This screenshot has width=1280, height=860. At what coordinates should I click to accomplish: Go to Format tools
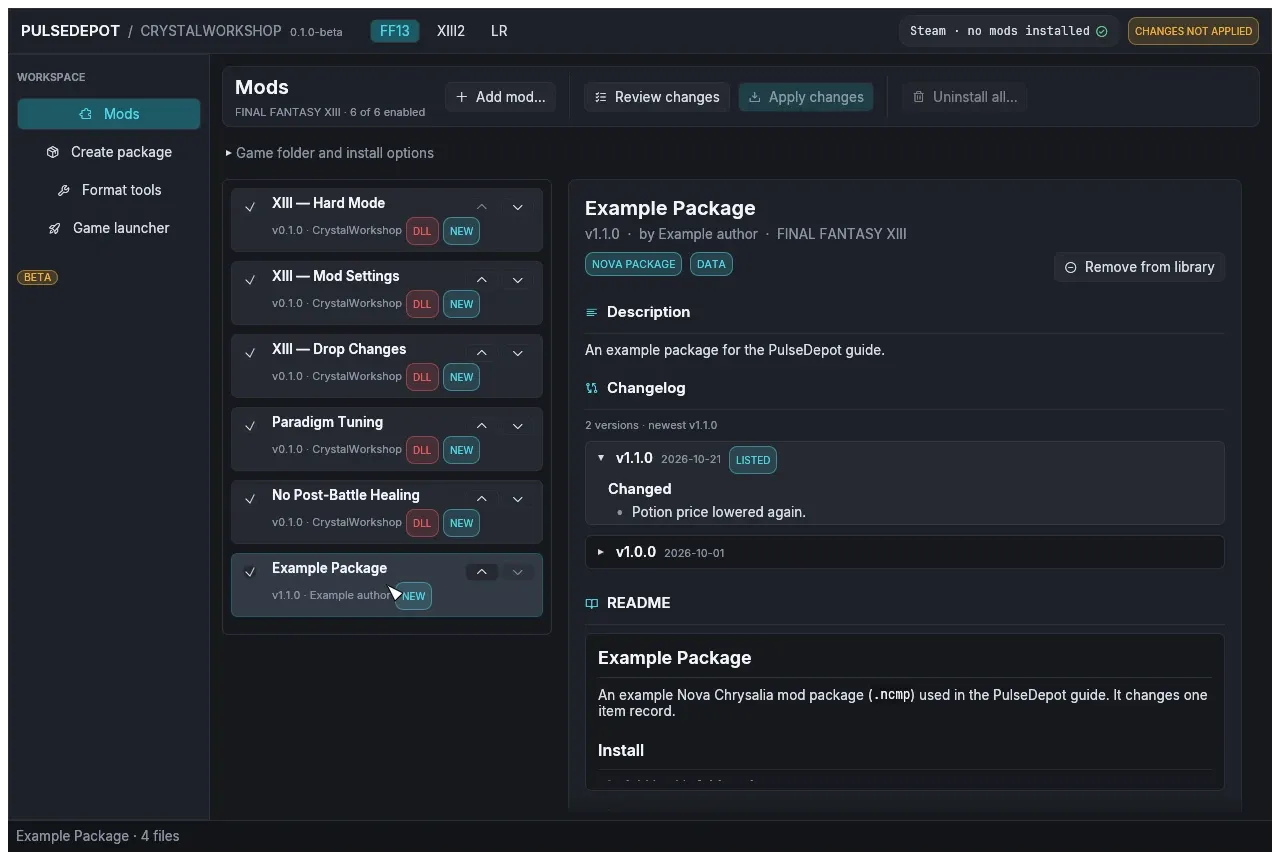[109, 190]
